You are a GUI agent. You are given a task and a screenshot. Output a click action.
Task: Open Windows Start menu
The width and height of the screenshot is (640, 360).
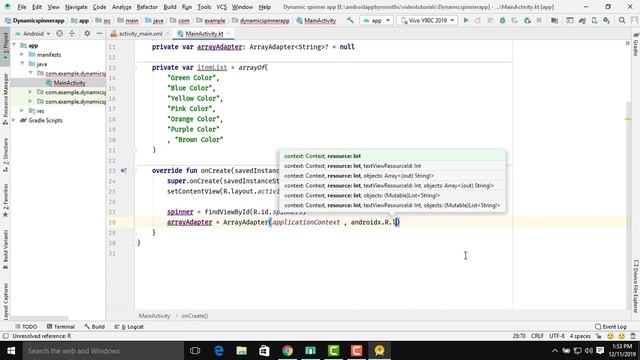pos(11,351)
